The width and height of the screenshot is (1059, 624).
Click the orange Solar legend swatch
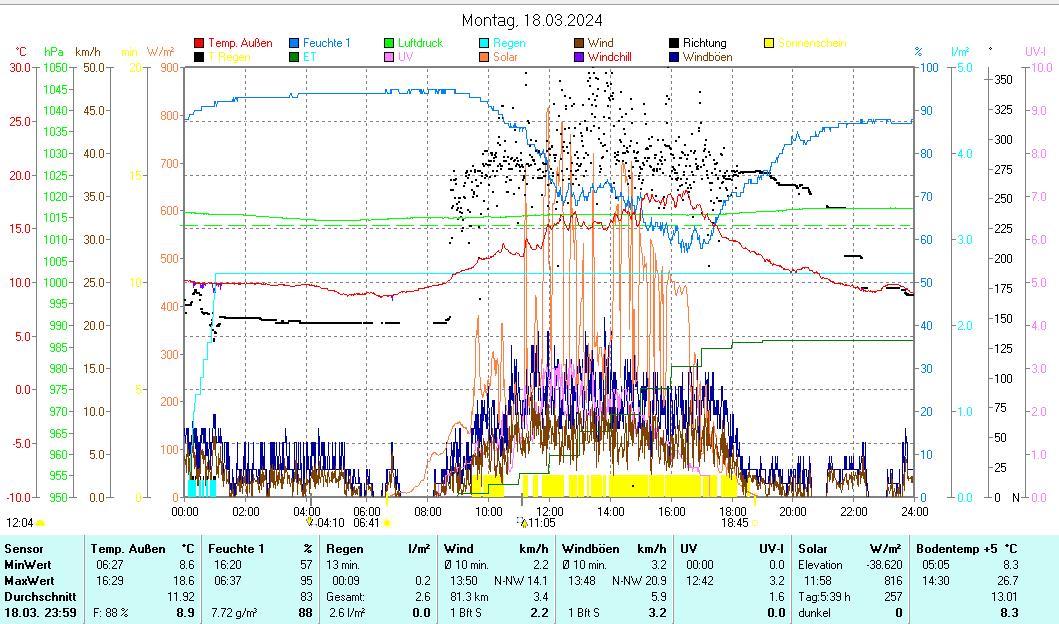(x=484, y=57)
